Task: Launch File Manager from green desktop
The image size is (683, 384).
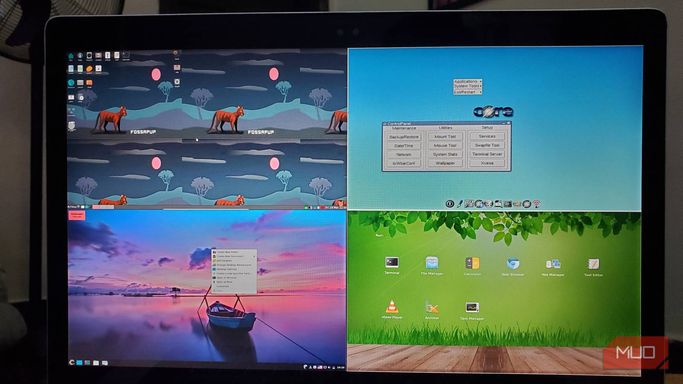Action: tap(432, 263)
